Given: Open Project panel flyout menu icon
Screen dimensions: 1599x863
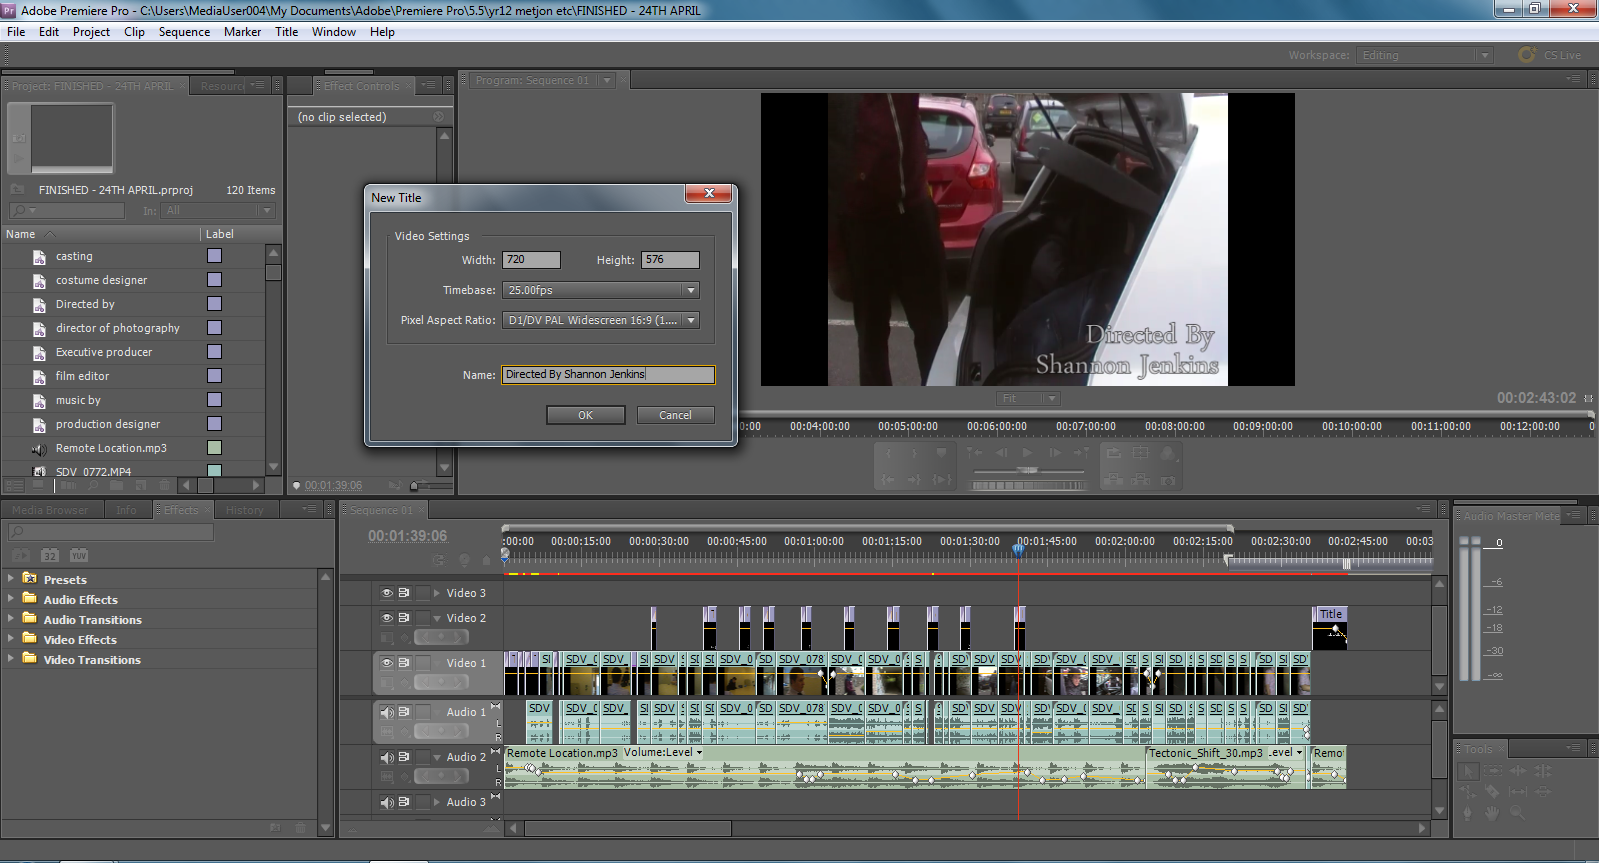Looking at the screenshot, I should (257, 86).
